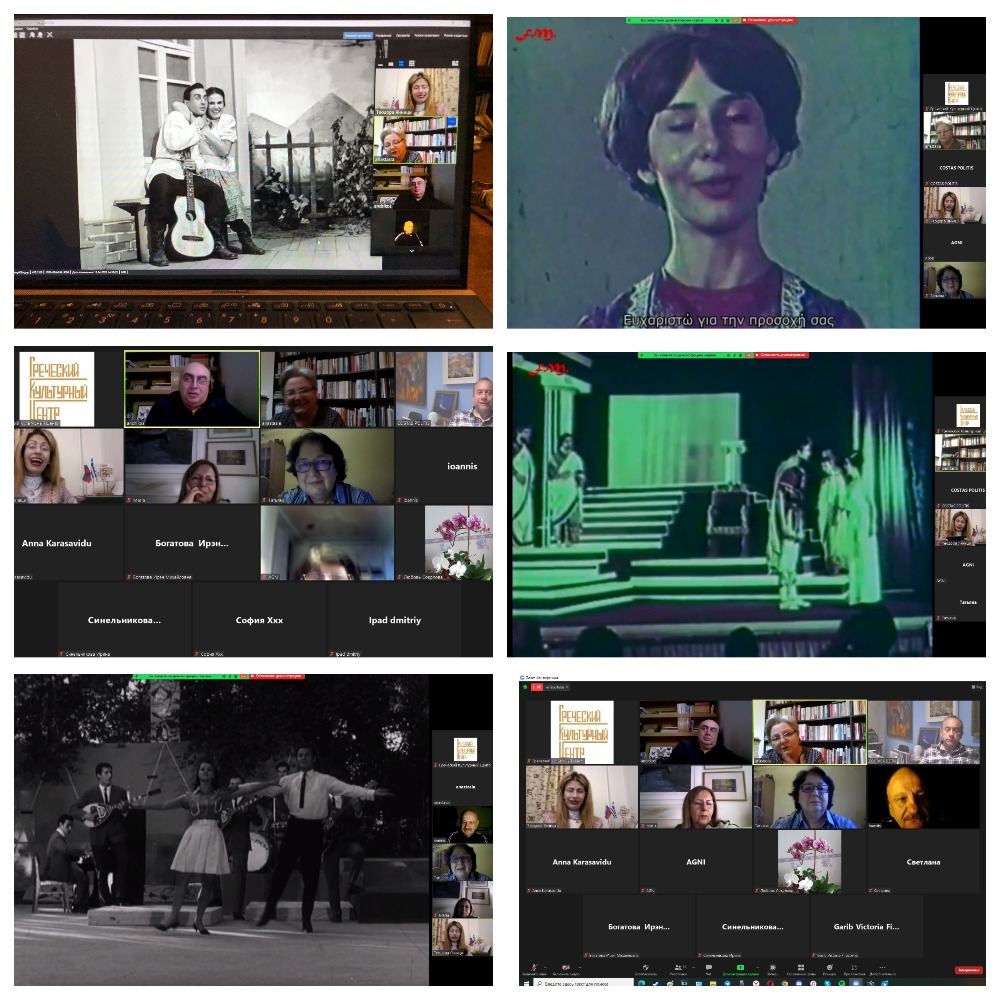This screenshot has height=1000, width=1000.
Task: Open View layout button in bottom-right Zoom window
Action: [x=977, y=687]
